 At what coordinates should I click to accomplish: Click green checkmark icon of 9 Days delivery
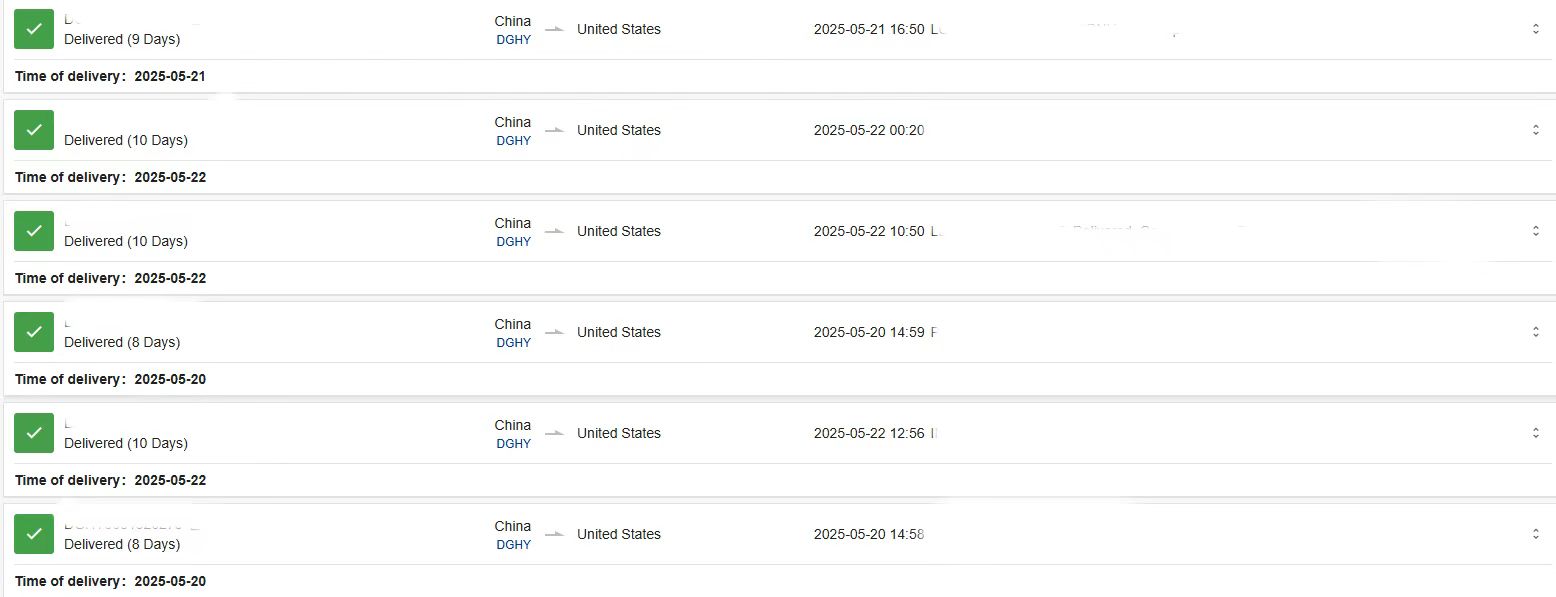coord(34,29)
